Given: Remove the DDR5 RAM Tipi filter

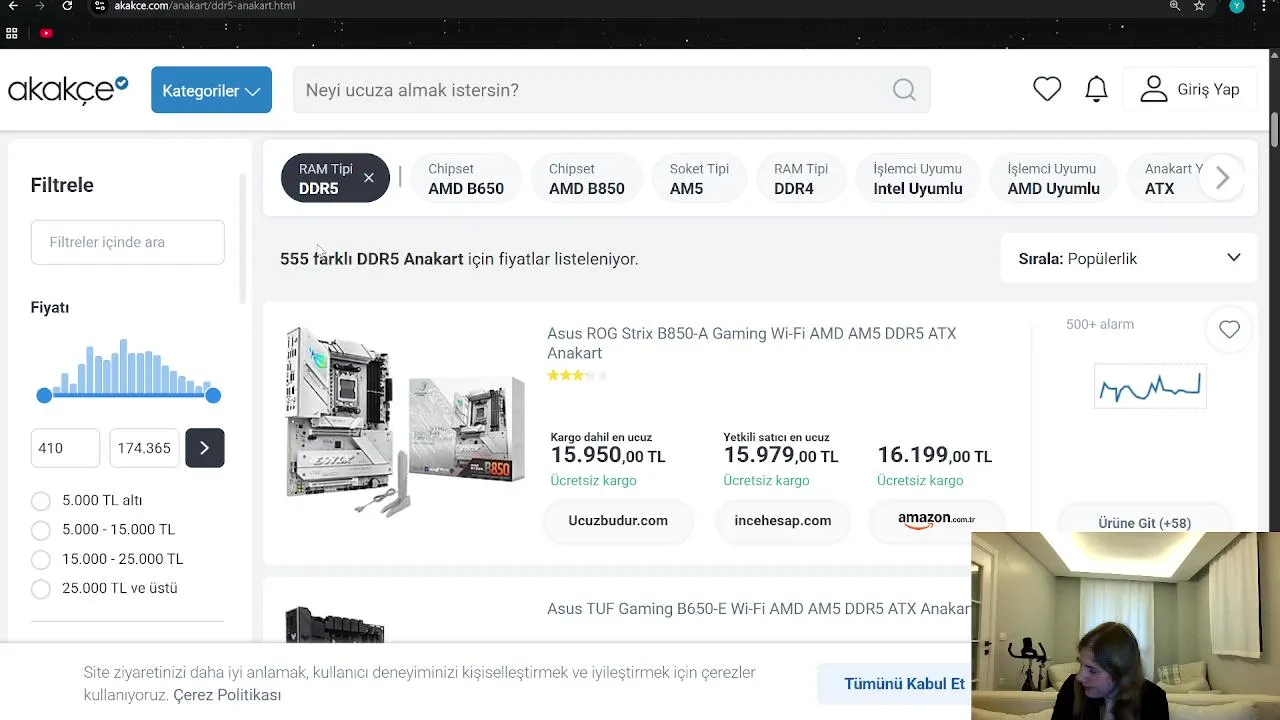Looking at the screenshot, I should tap(368, 178).
